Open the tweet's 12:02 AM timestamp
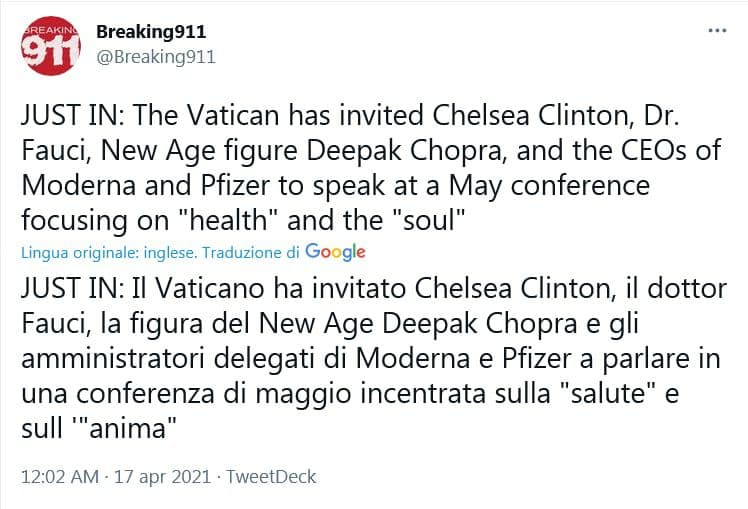This screenshot has height=509, width=748. (x=59, y=477)
